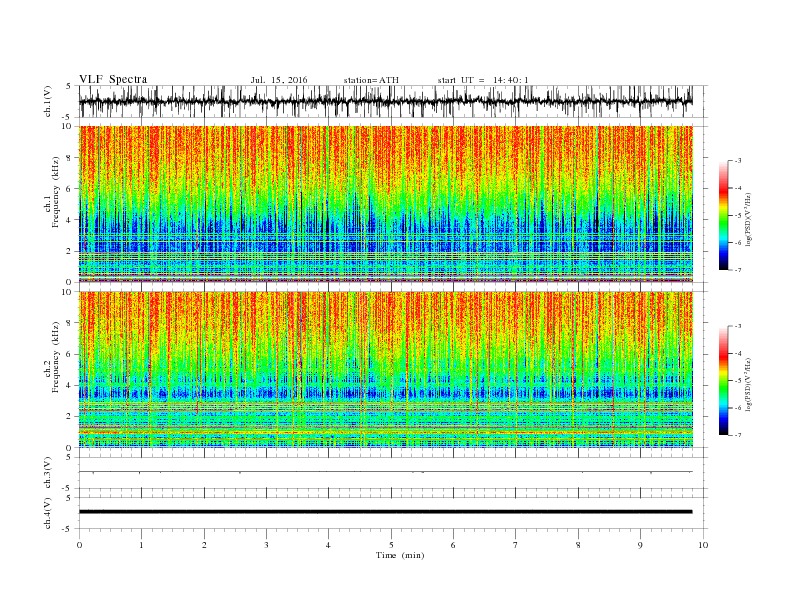Click the time axis tick label "2"

point(204,545)
